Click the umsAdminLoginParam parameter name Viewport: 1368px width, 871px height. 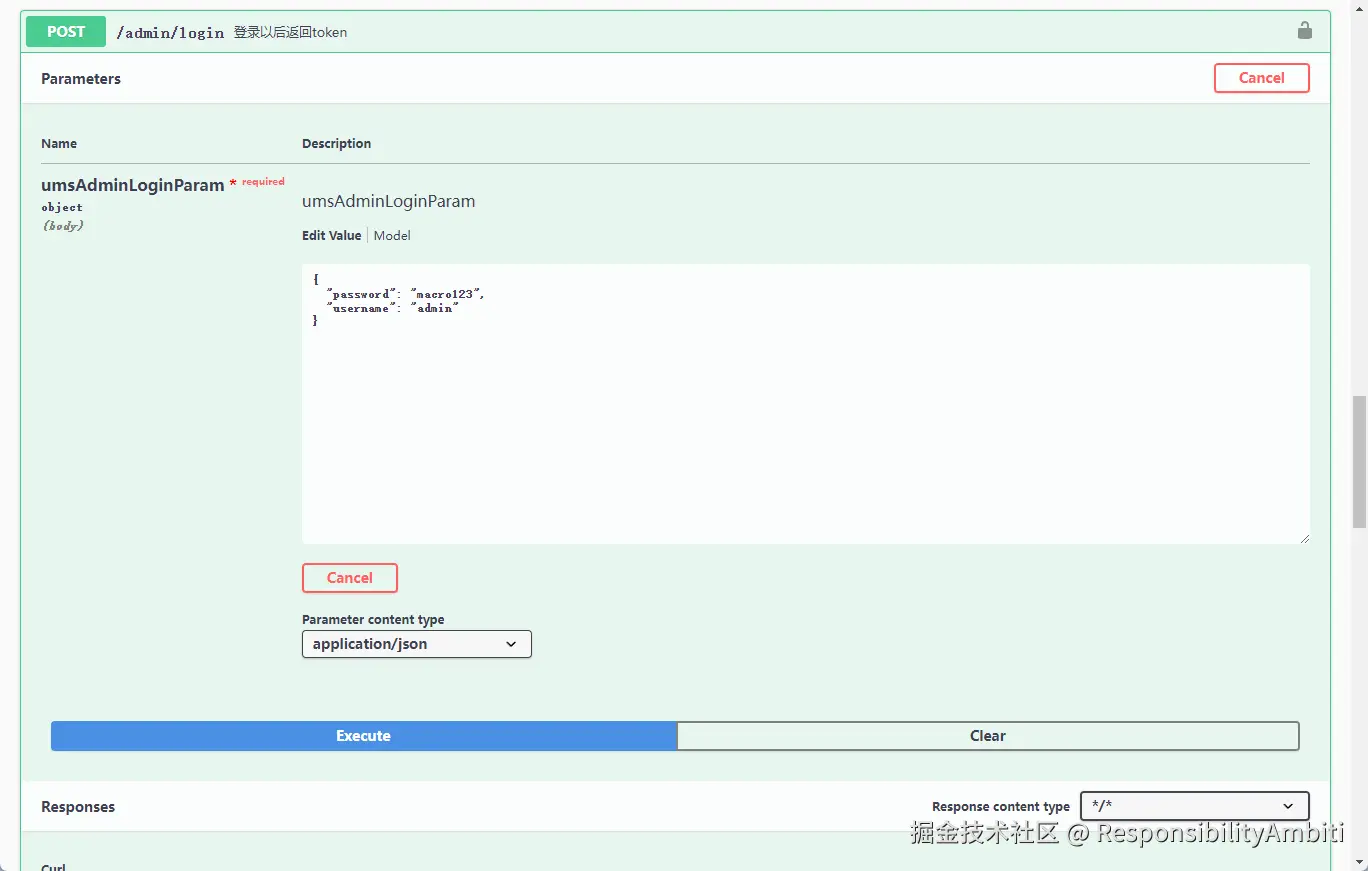tap(132, 185)
